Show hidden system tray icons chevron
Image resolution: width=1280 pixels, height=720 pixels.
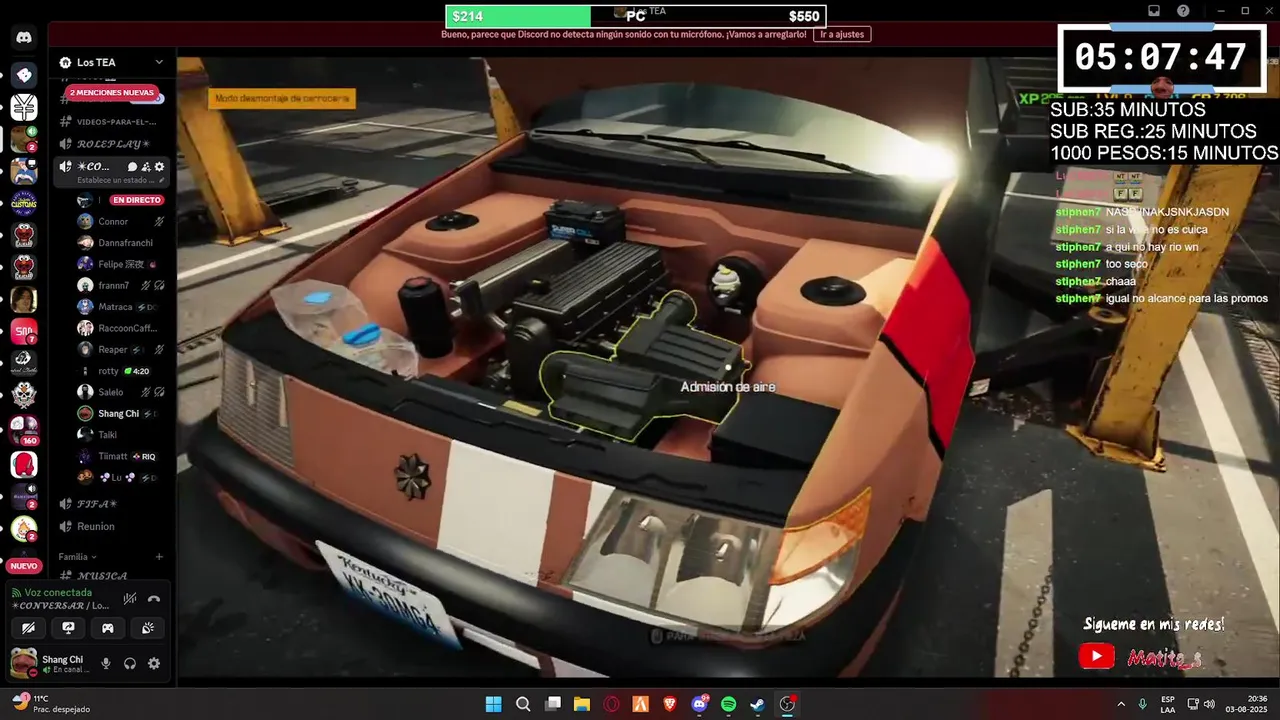coord(1120,704)
